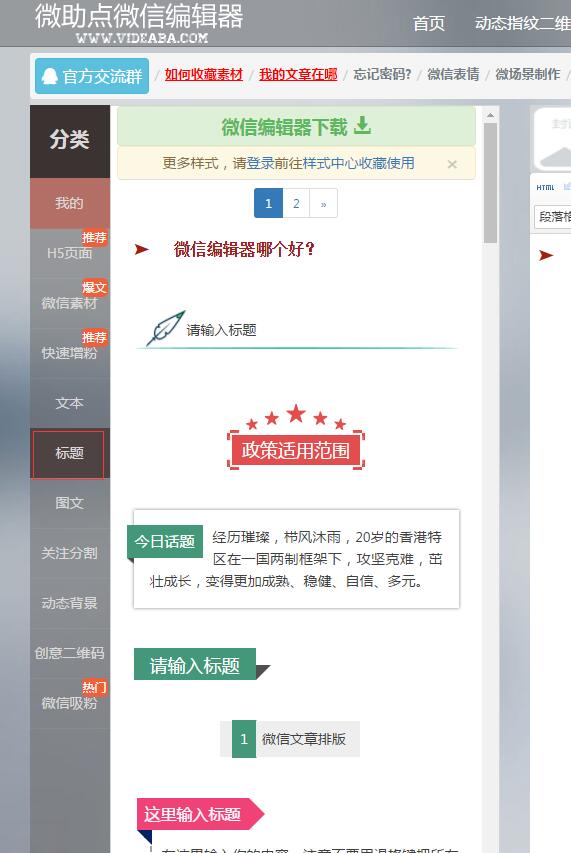
Task: Go to next page with » arrow
Action: (324, 203)
